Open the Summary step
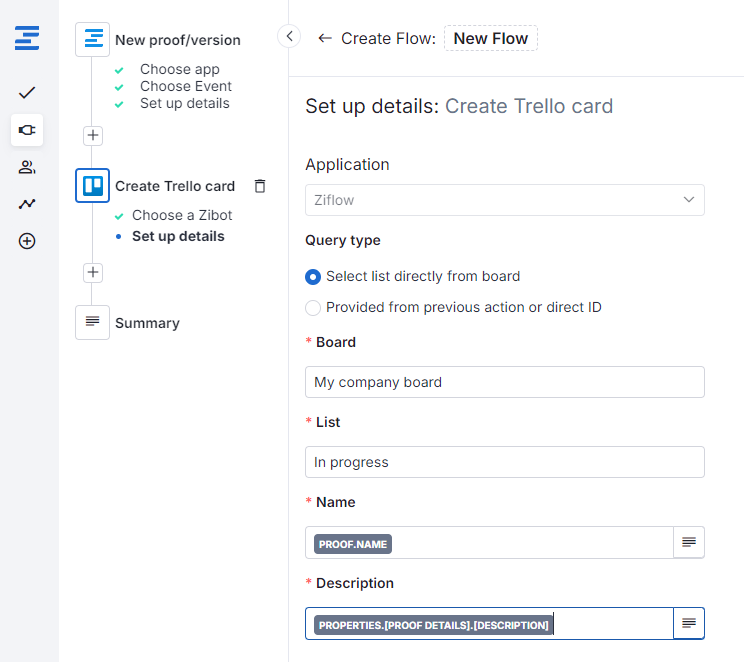 tap(146, 323)
